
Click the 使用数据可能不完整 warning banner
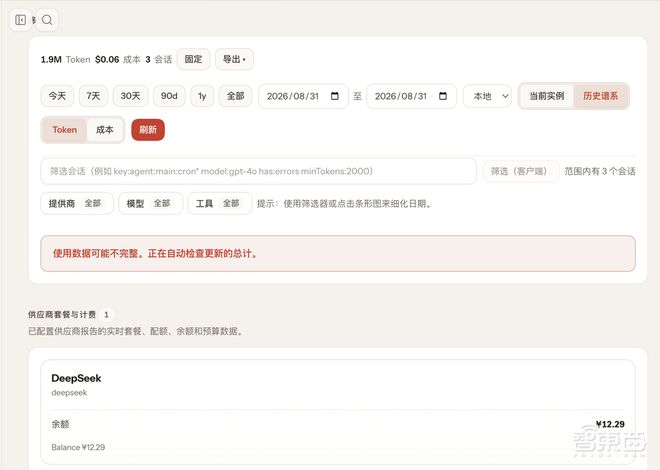[338, 253]
